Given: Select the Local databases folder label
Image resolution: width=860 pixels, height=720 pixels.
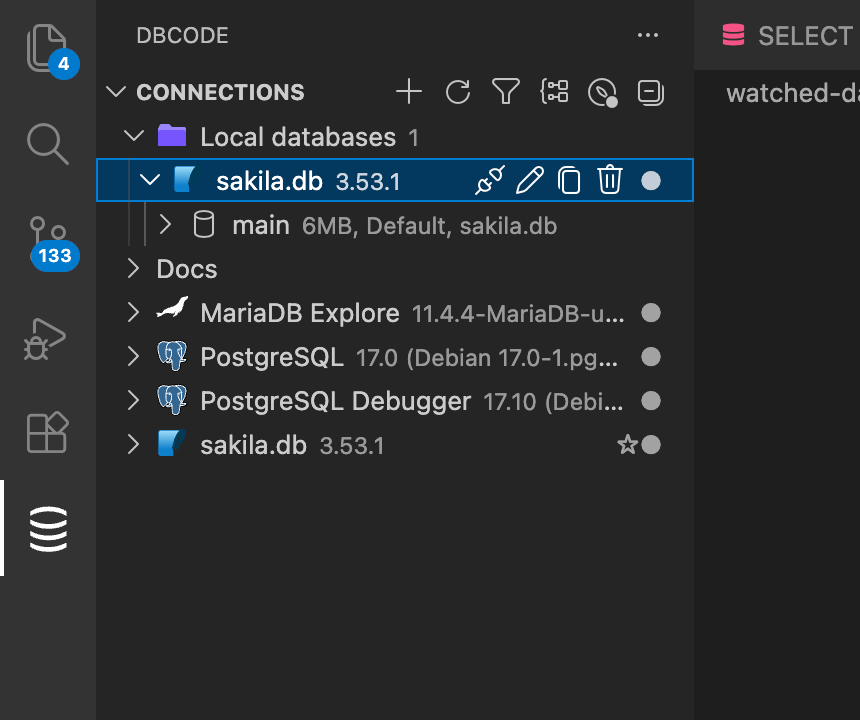Looking at the screenshot, I should point(298,137).
